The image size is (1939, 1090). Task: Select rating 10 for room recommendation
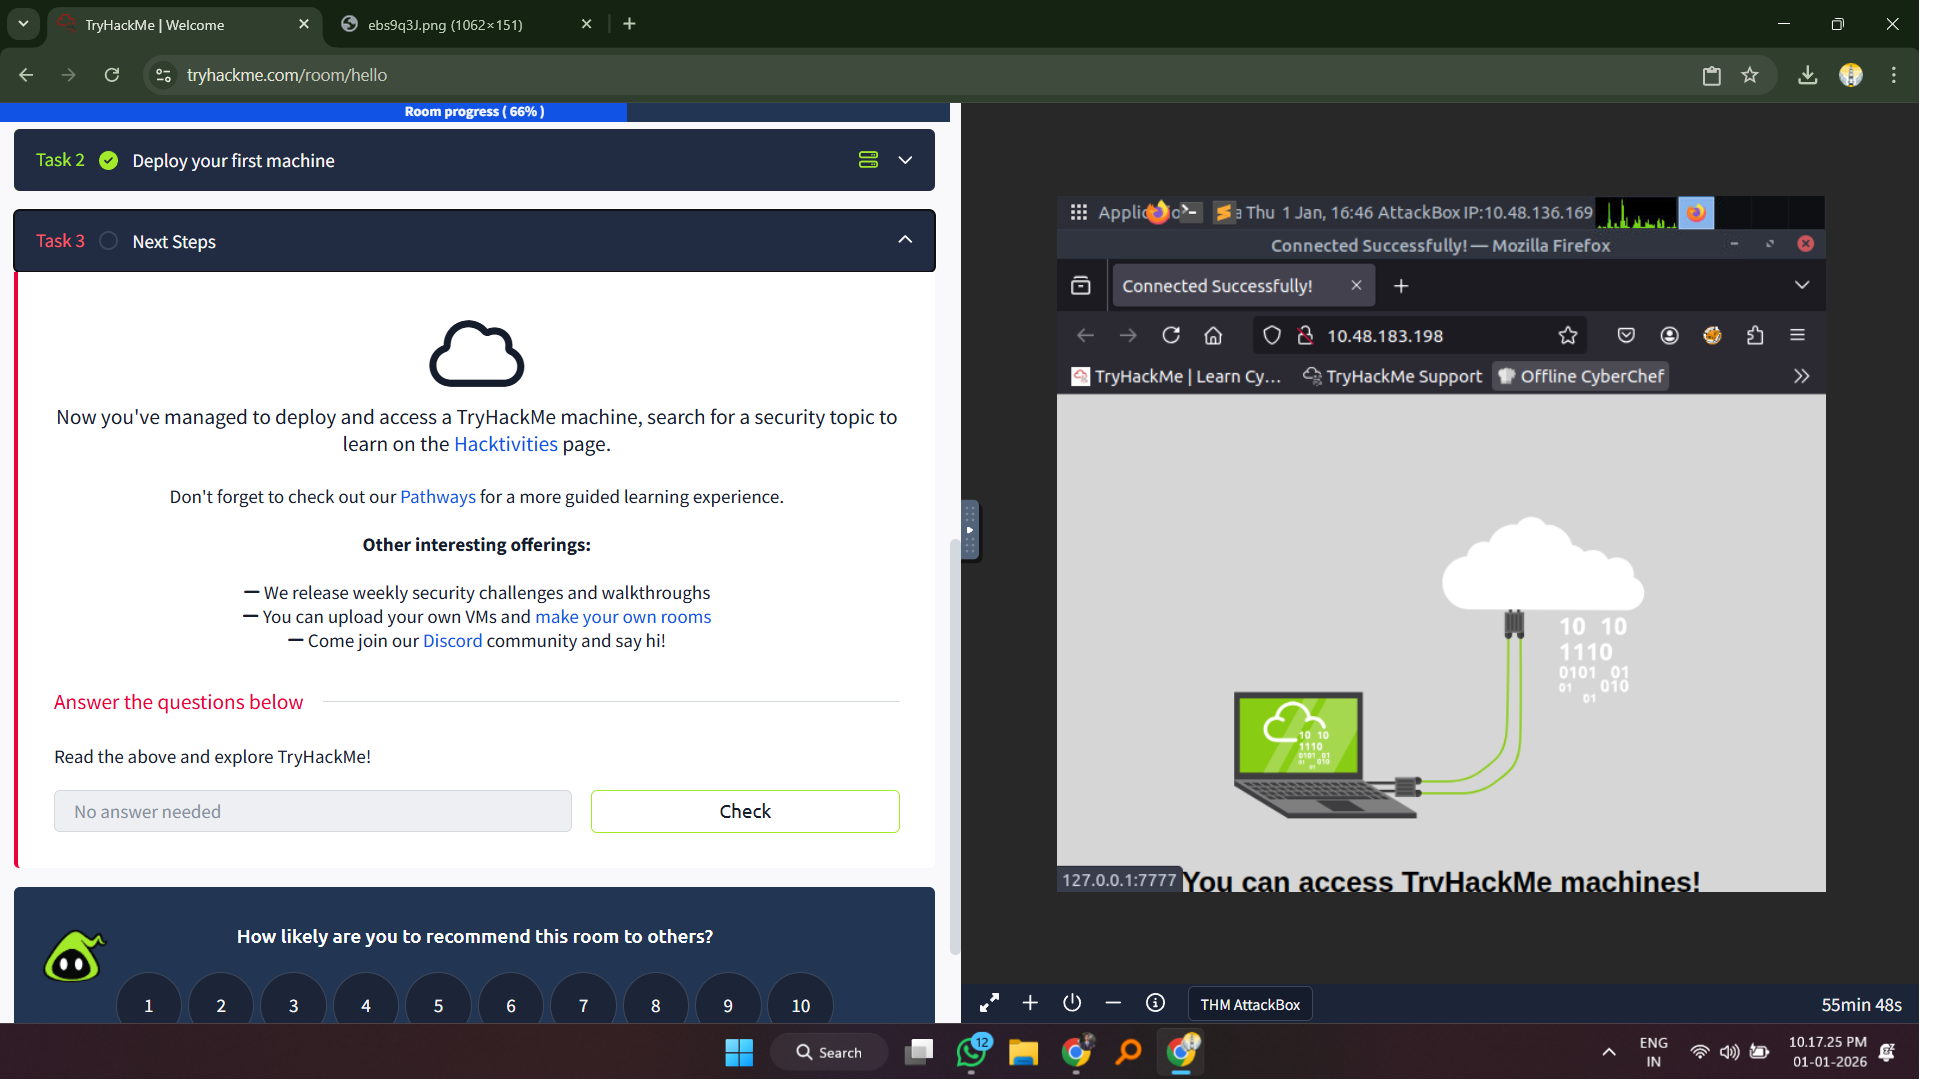[x=800, y=1004]
